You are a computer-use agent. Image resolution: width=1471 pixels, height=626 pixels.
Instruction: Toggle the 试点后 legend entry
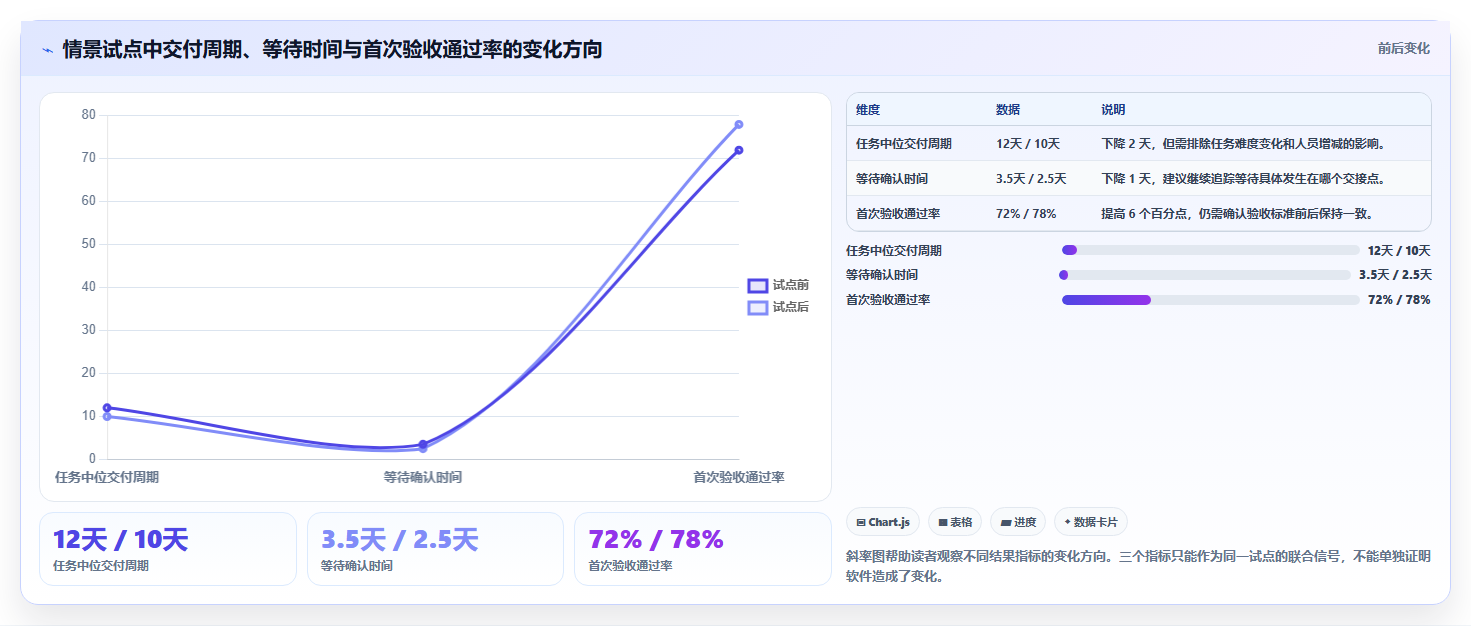pyautogui.click(x=778, y=307)
